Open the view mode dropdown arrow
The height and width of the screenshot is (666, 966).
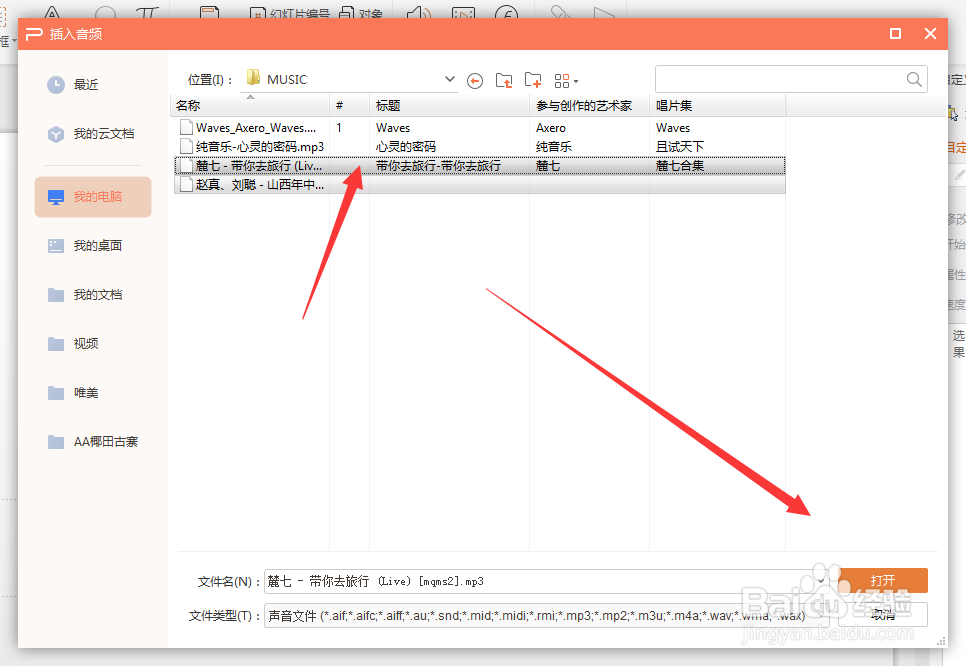[x=576, y=80]
